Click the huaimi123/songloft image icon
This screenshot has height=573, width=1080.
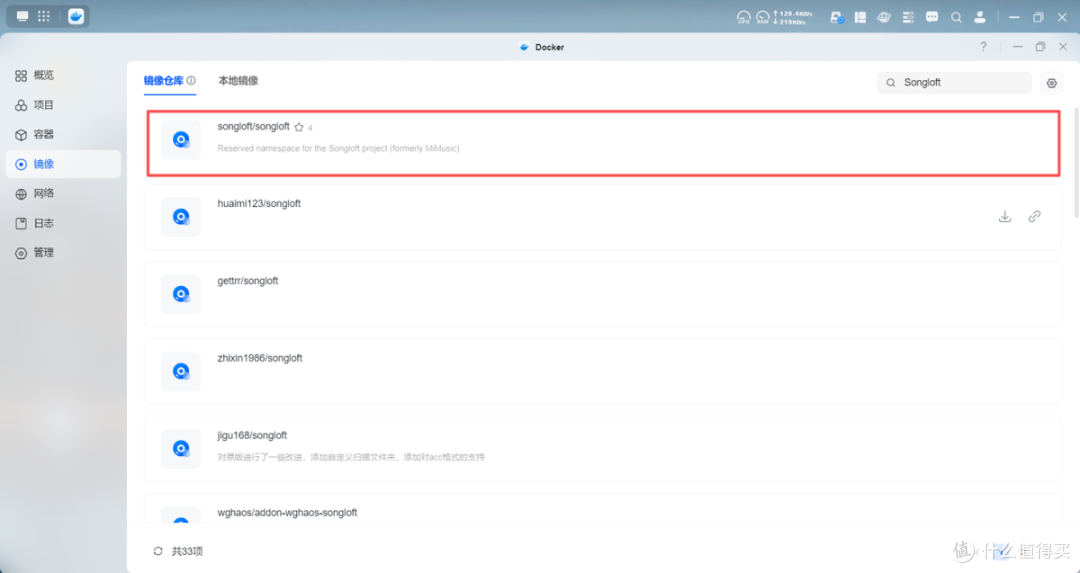click(x=181, y=217)
